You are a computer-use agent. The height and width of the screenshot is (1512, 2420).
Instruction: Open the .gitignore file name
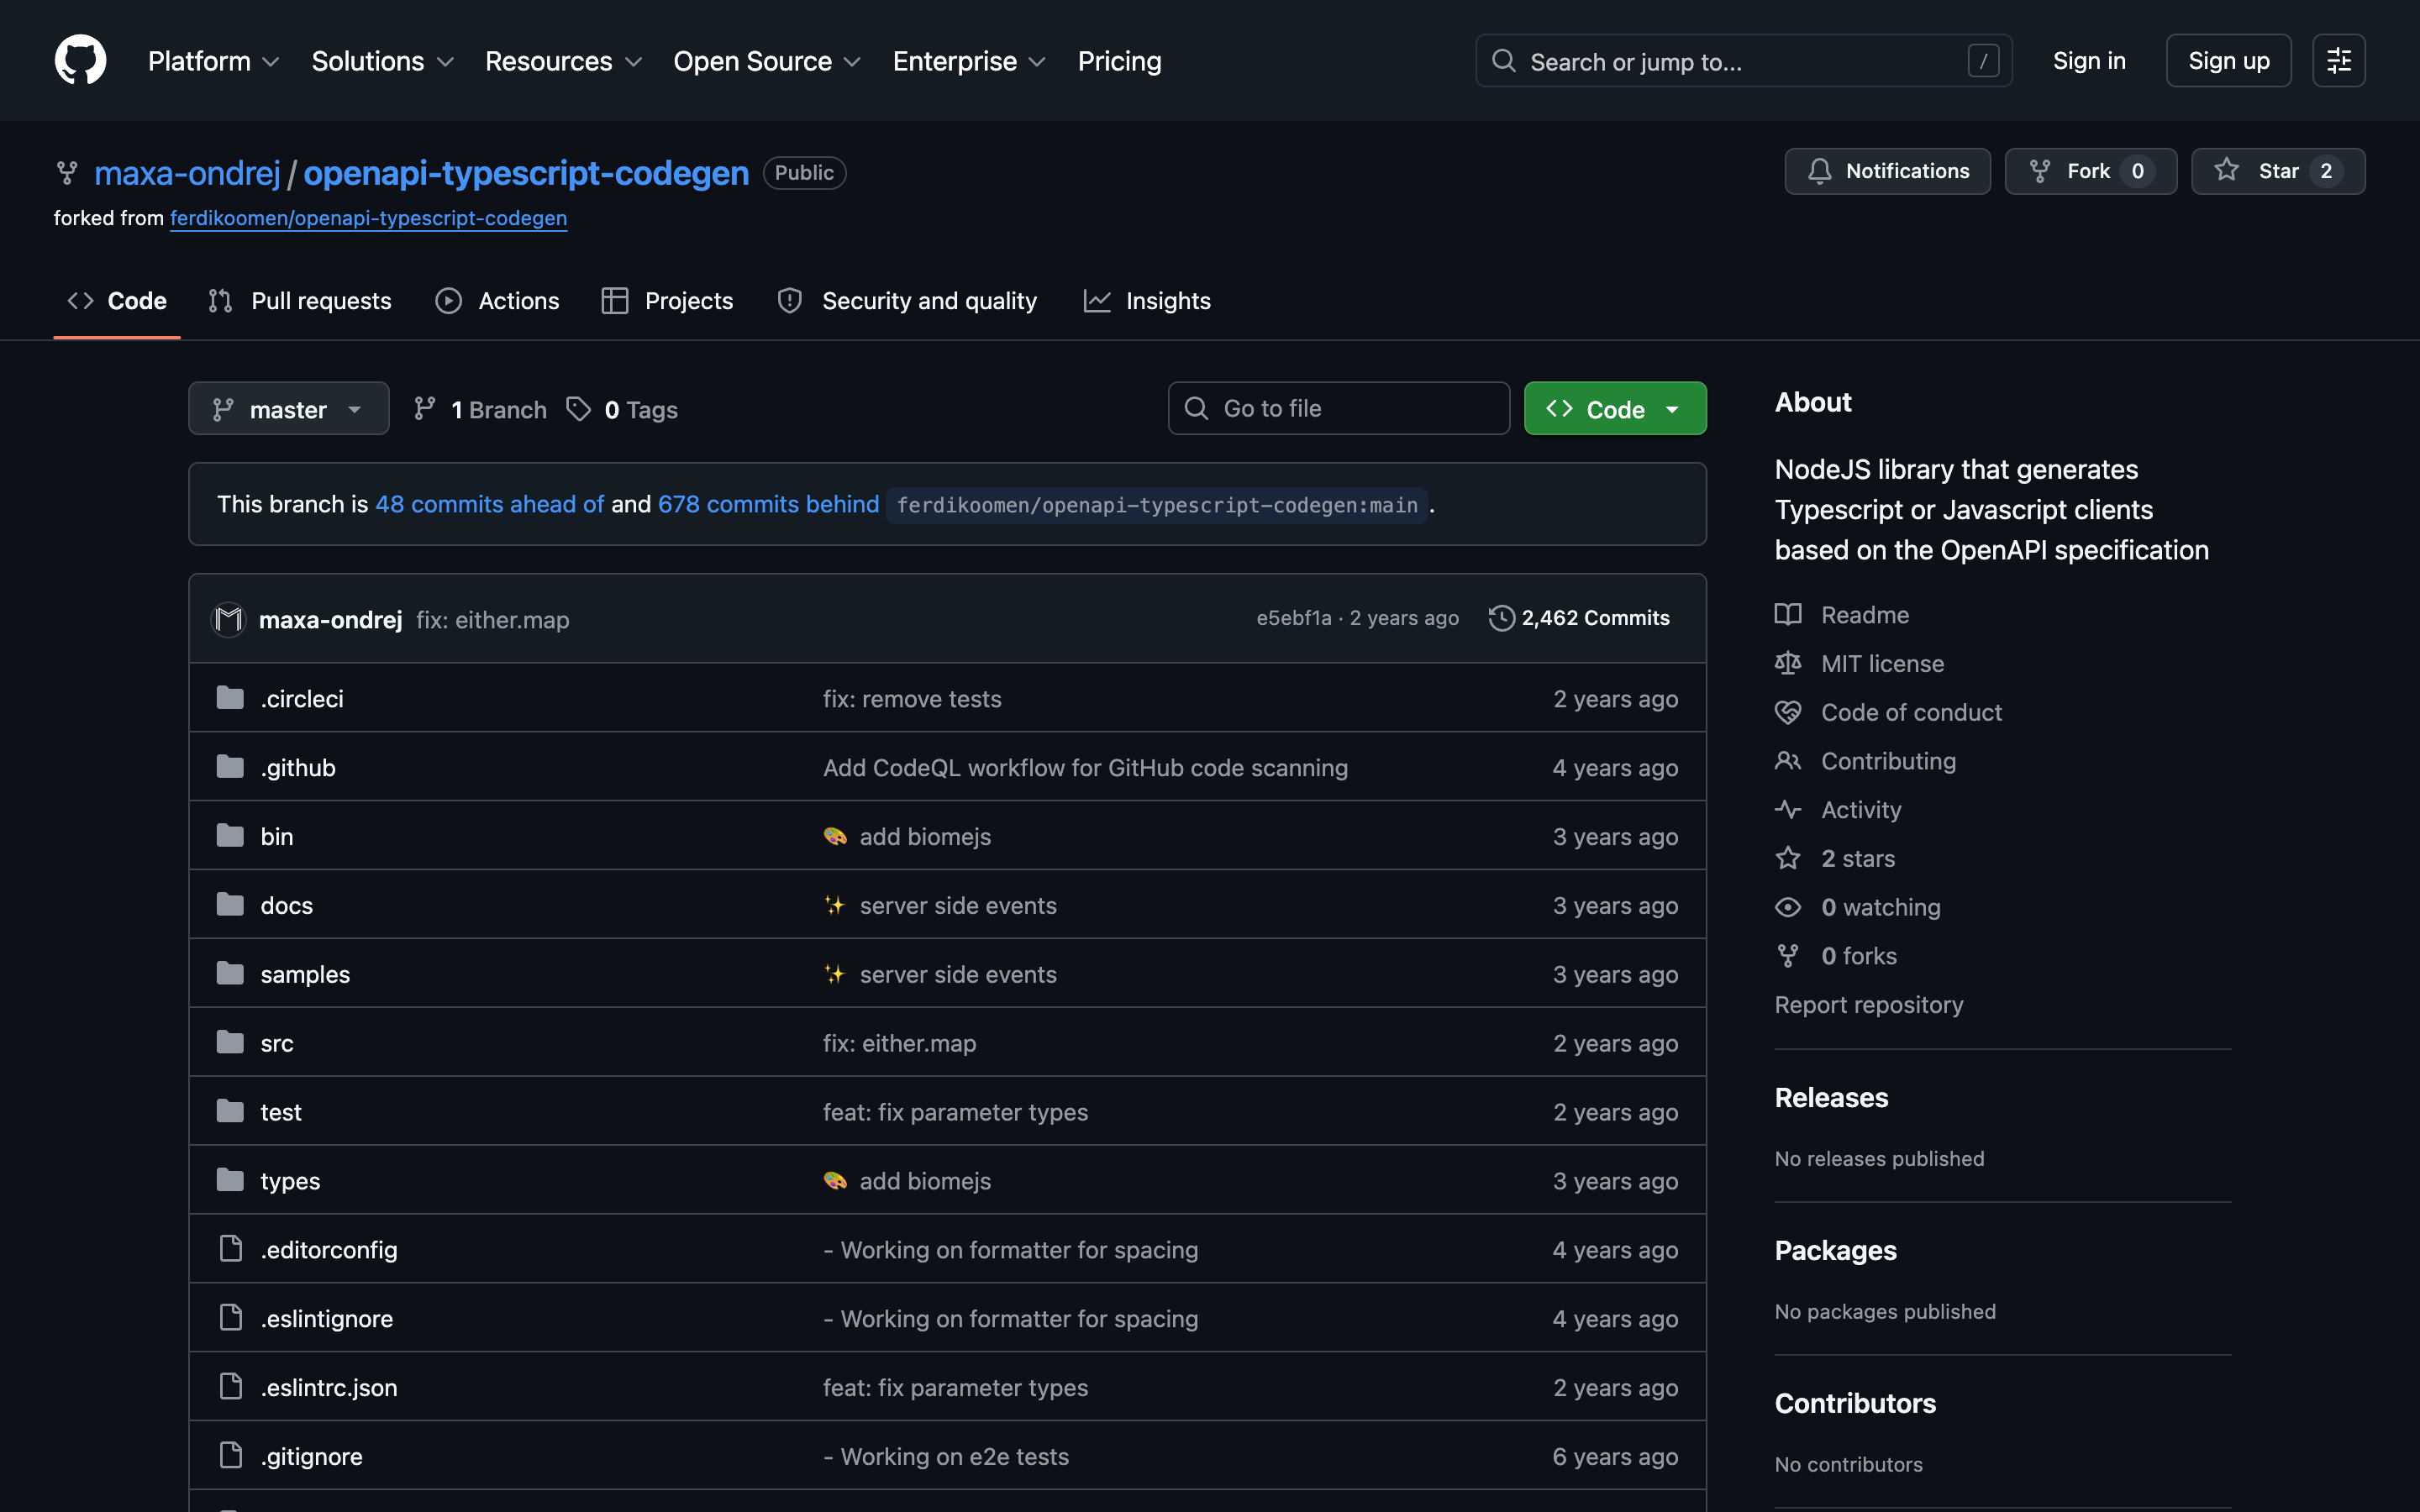point(311,1456)
